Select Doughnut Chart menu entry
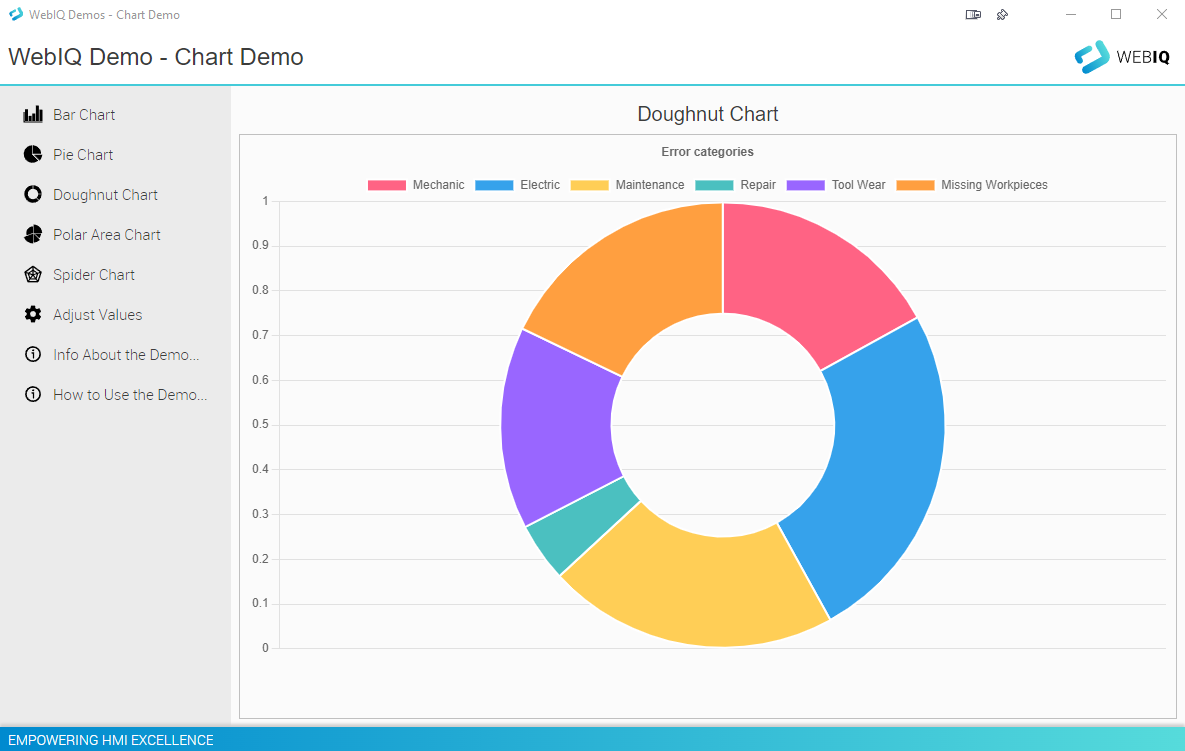The width and height of the screenshot is (1185, 751). click(x=105, y=195)
